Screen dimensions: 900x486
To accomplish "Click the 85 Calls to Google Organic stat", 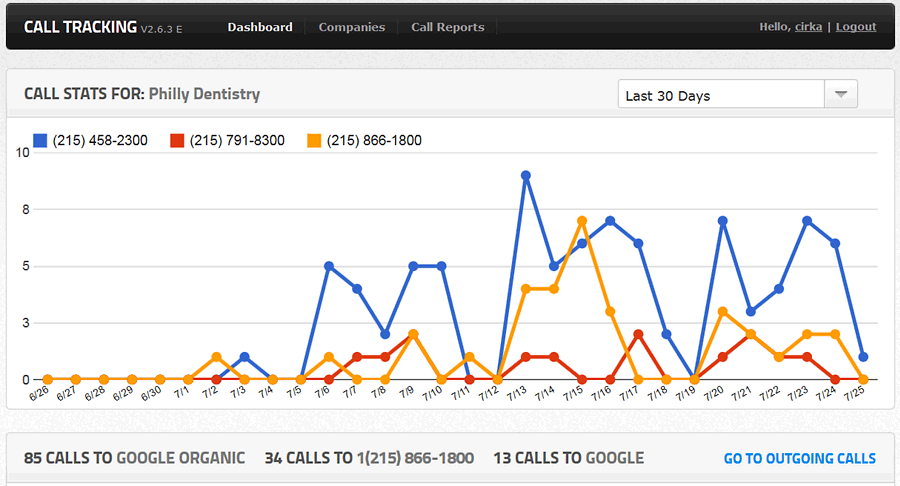I will point(134,458).
